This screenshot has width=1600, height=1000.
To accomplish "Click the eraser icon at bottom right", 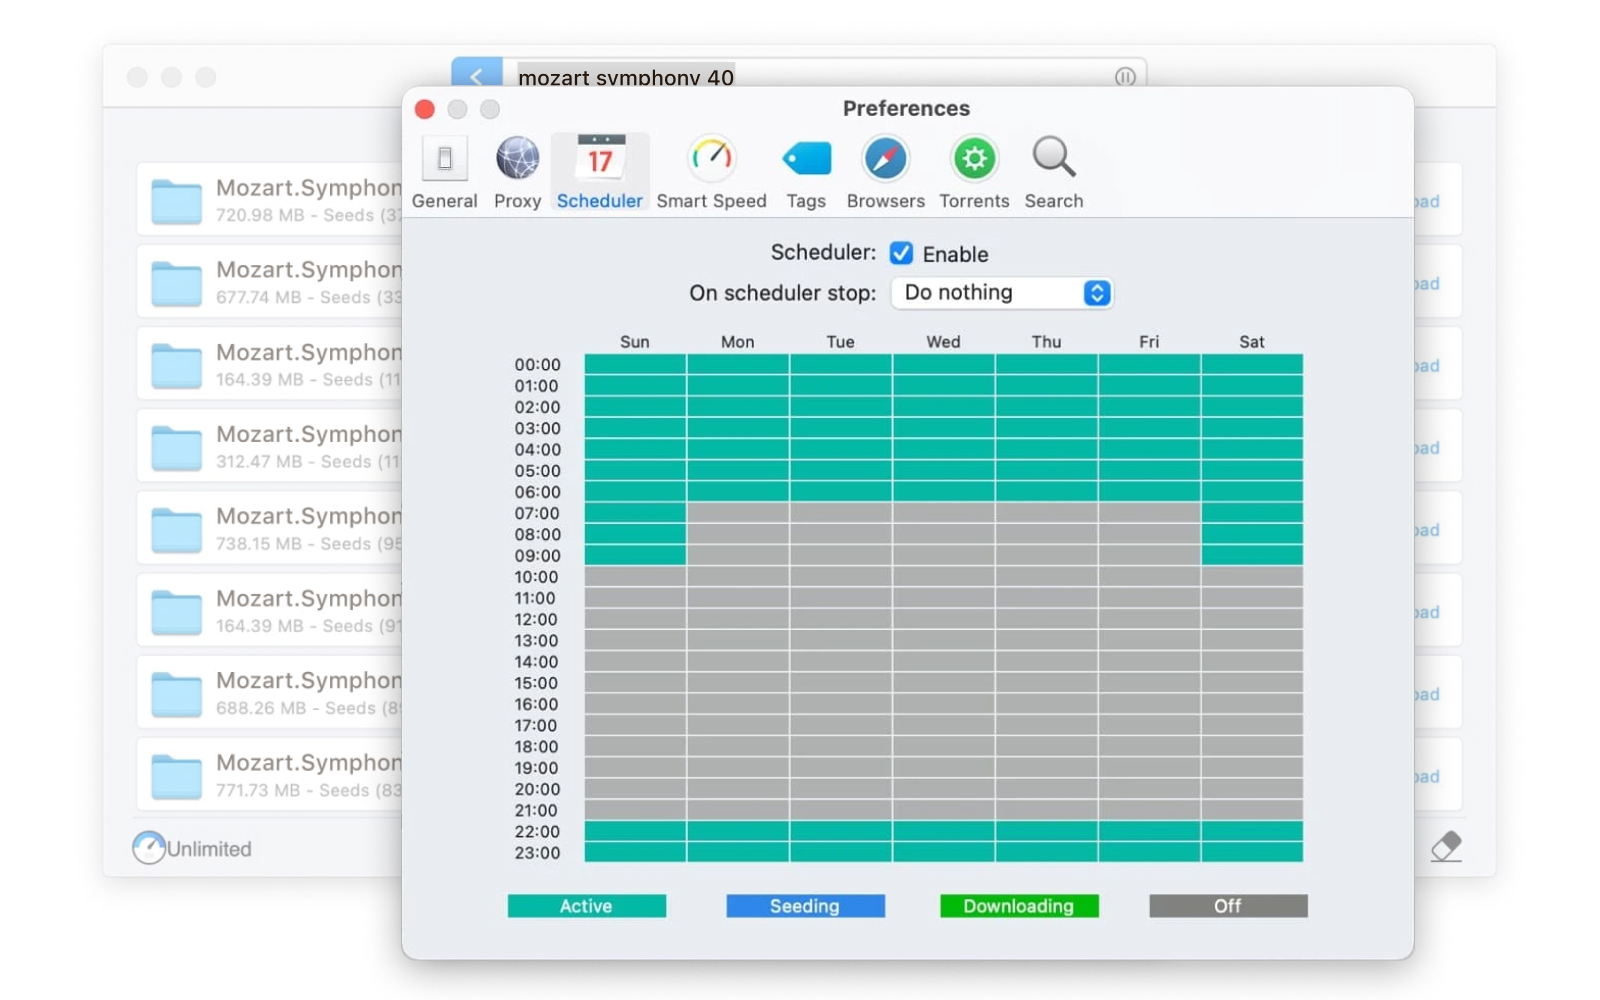I will (1446, 846).
